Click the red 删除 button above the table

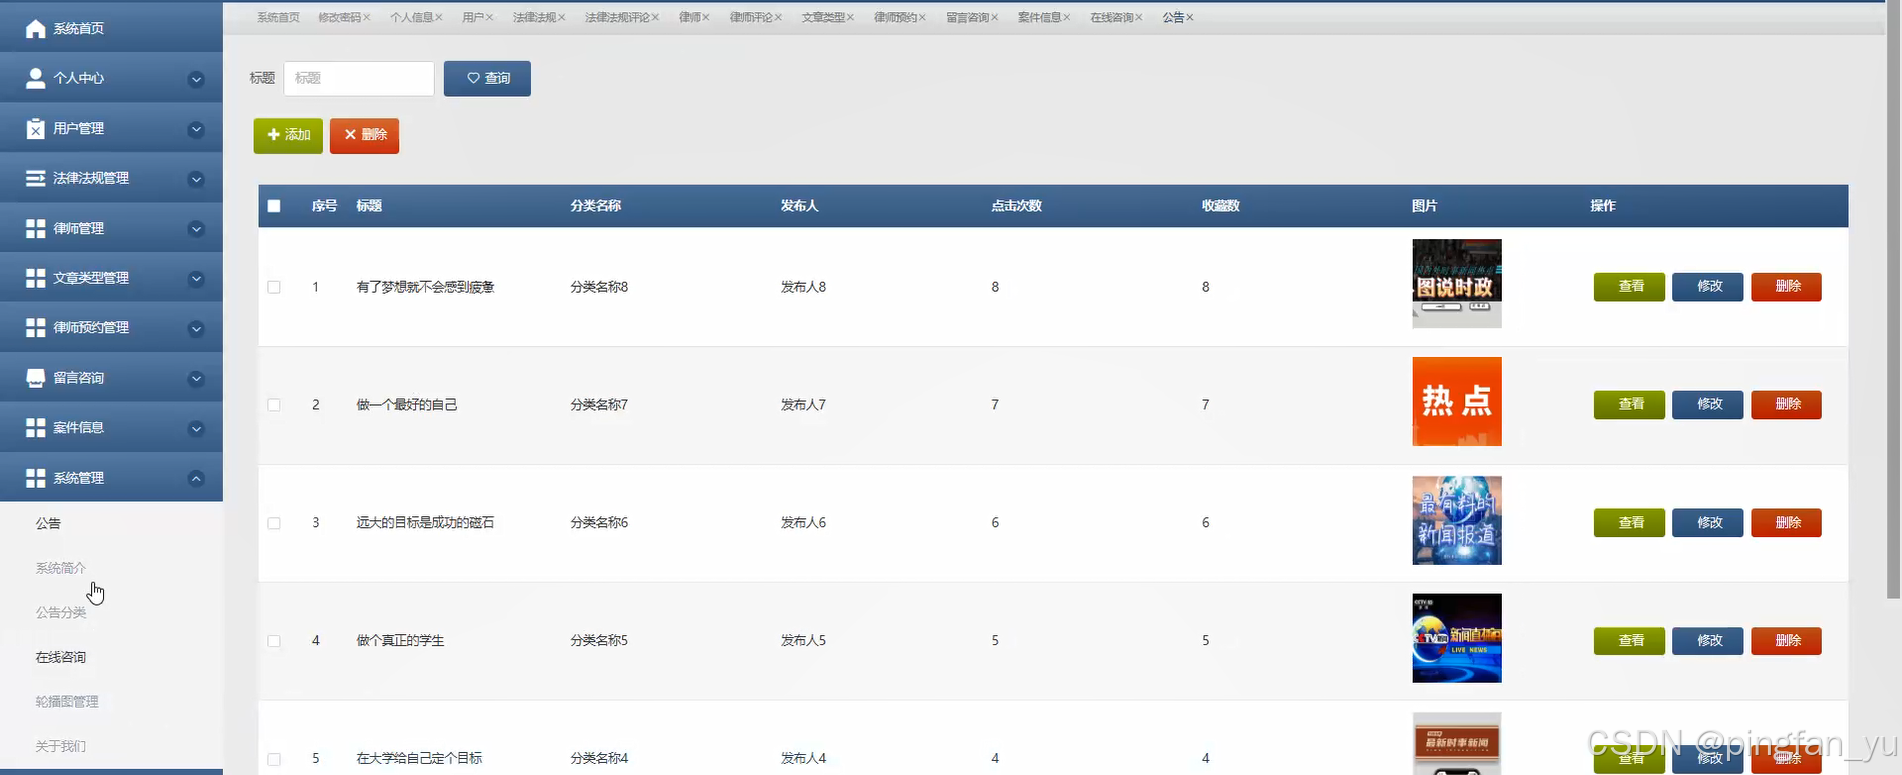(364, 135)
